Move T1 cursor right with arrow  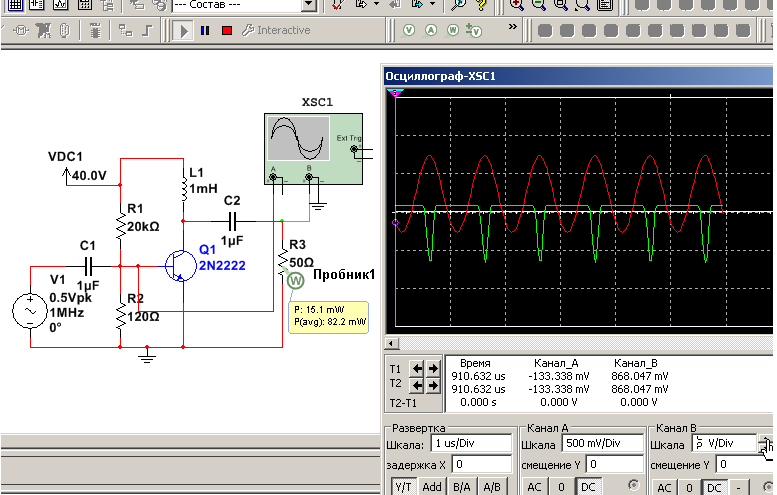pyautogui.click(x=433, y=368)
